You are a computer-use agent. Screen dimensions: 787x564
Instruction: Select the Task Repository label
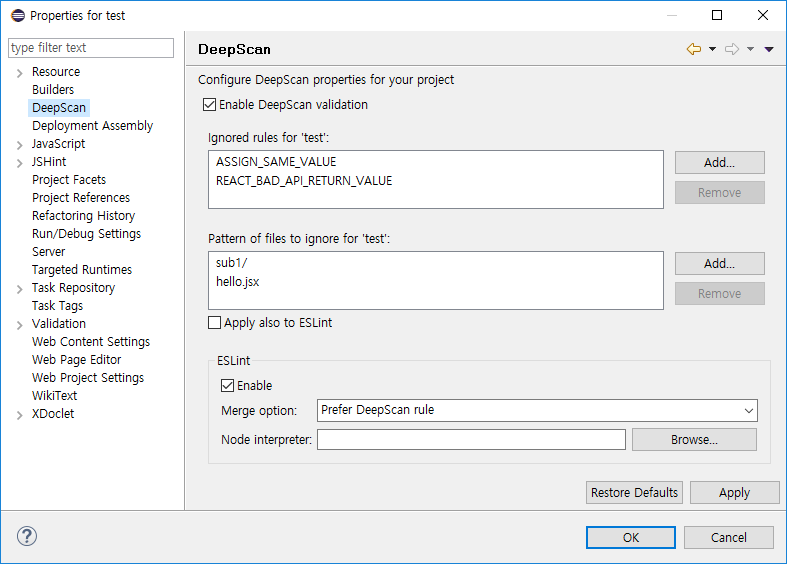coord(73,288)
